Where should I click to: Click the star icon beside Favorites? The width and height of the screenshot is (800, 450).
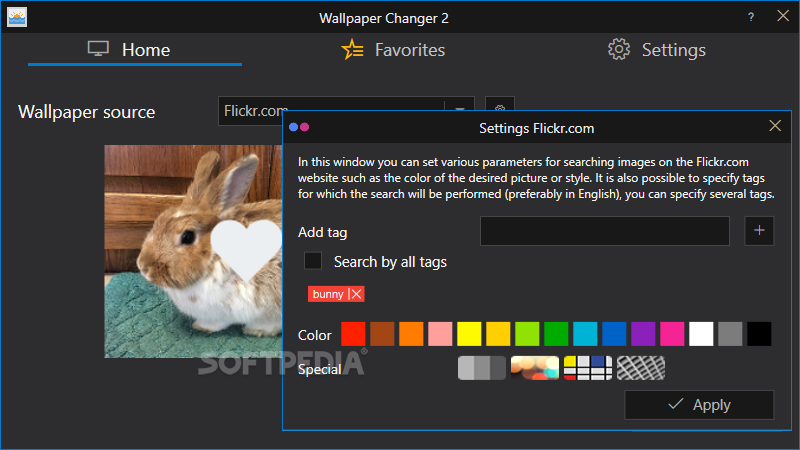click(x=352, y=49)
